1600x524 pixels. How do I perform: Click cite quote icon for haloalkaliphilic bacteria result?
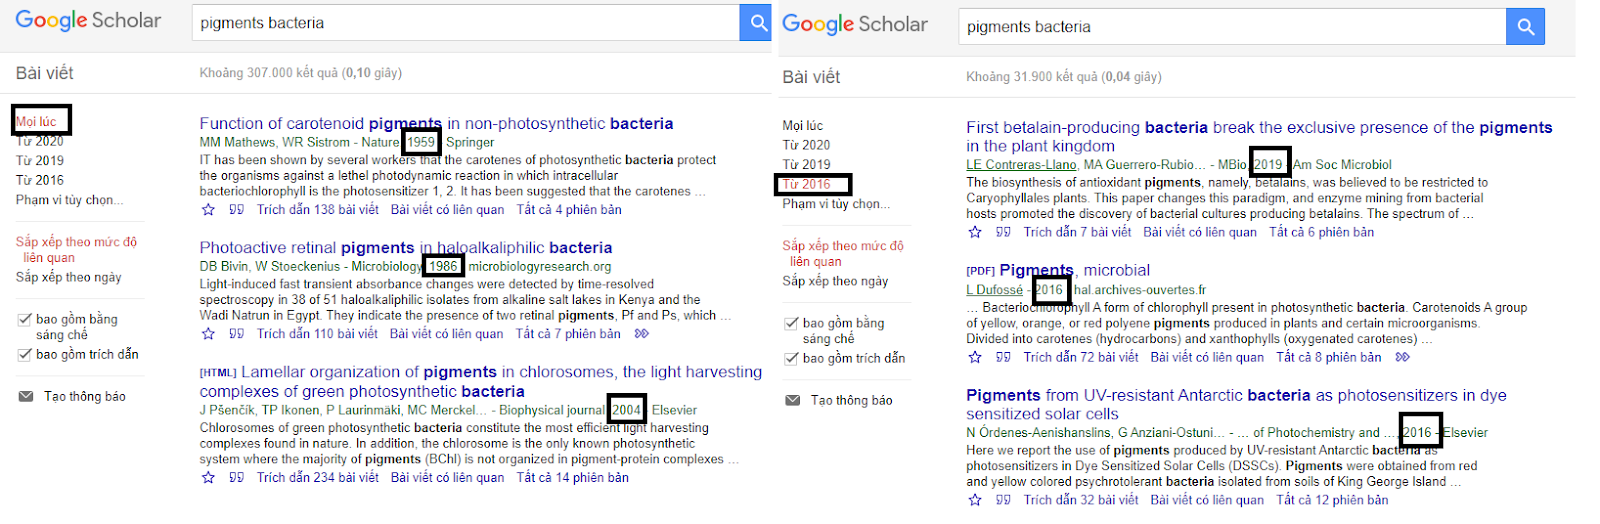(x=236, y=334)
